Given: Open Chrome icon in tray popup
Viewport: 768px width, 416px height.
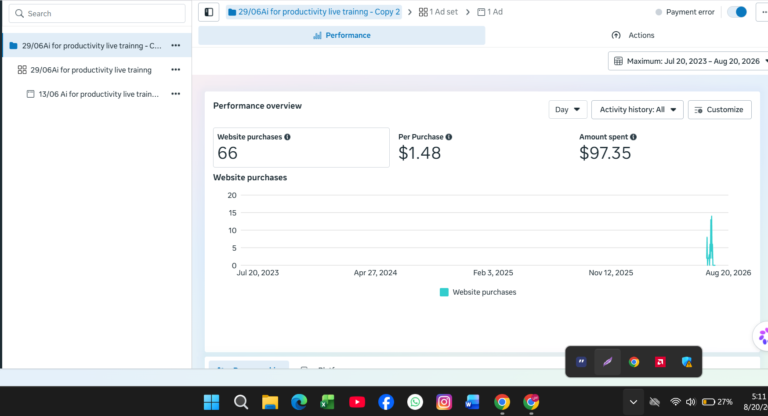Looking at the screenshot, I should [x=634, y=362].
